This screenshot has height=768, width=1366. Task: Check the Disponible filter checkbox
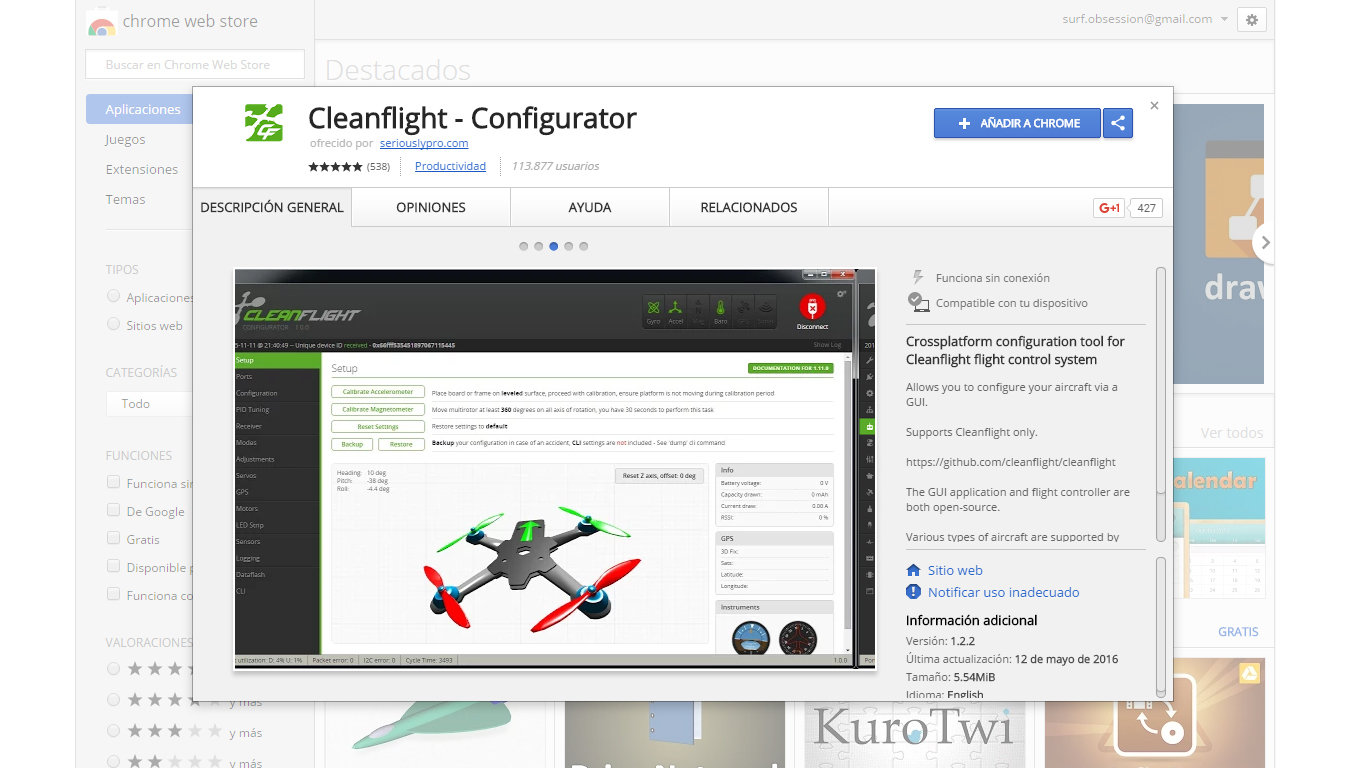(x=113, y=566)
